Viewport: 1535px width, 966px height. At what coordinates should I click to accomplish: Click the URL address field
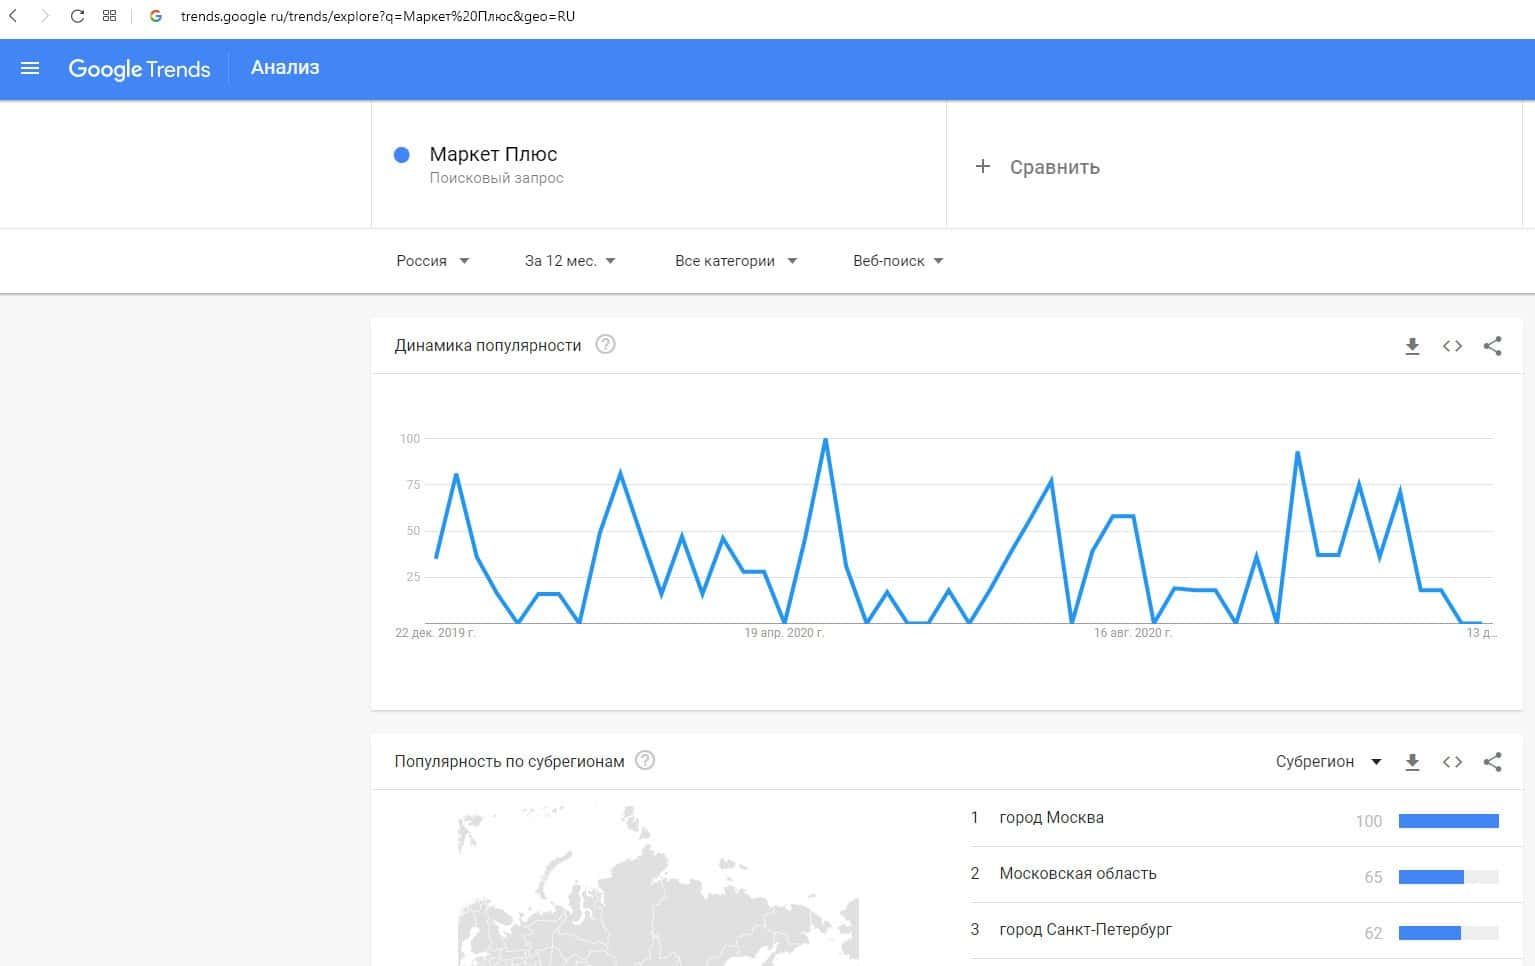click(378, 16)
